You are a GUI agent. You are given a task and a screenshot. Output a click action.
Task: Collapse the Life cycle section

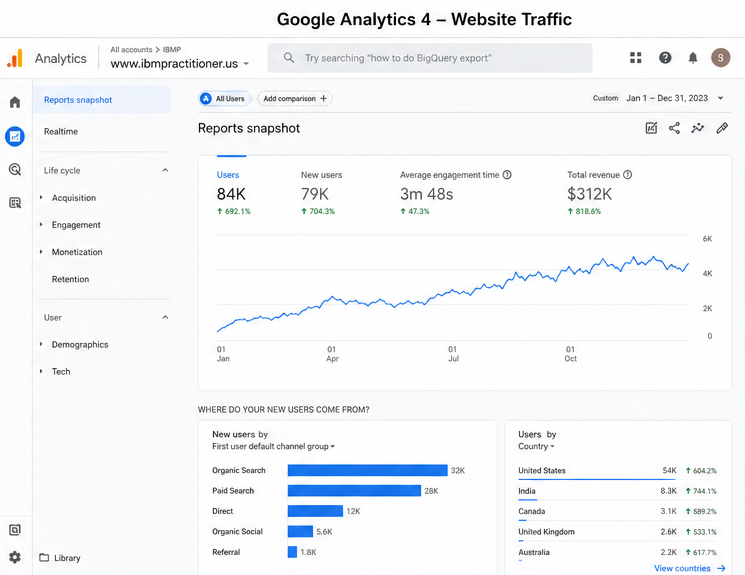[165, 170]
